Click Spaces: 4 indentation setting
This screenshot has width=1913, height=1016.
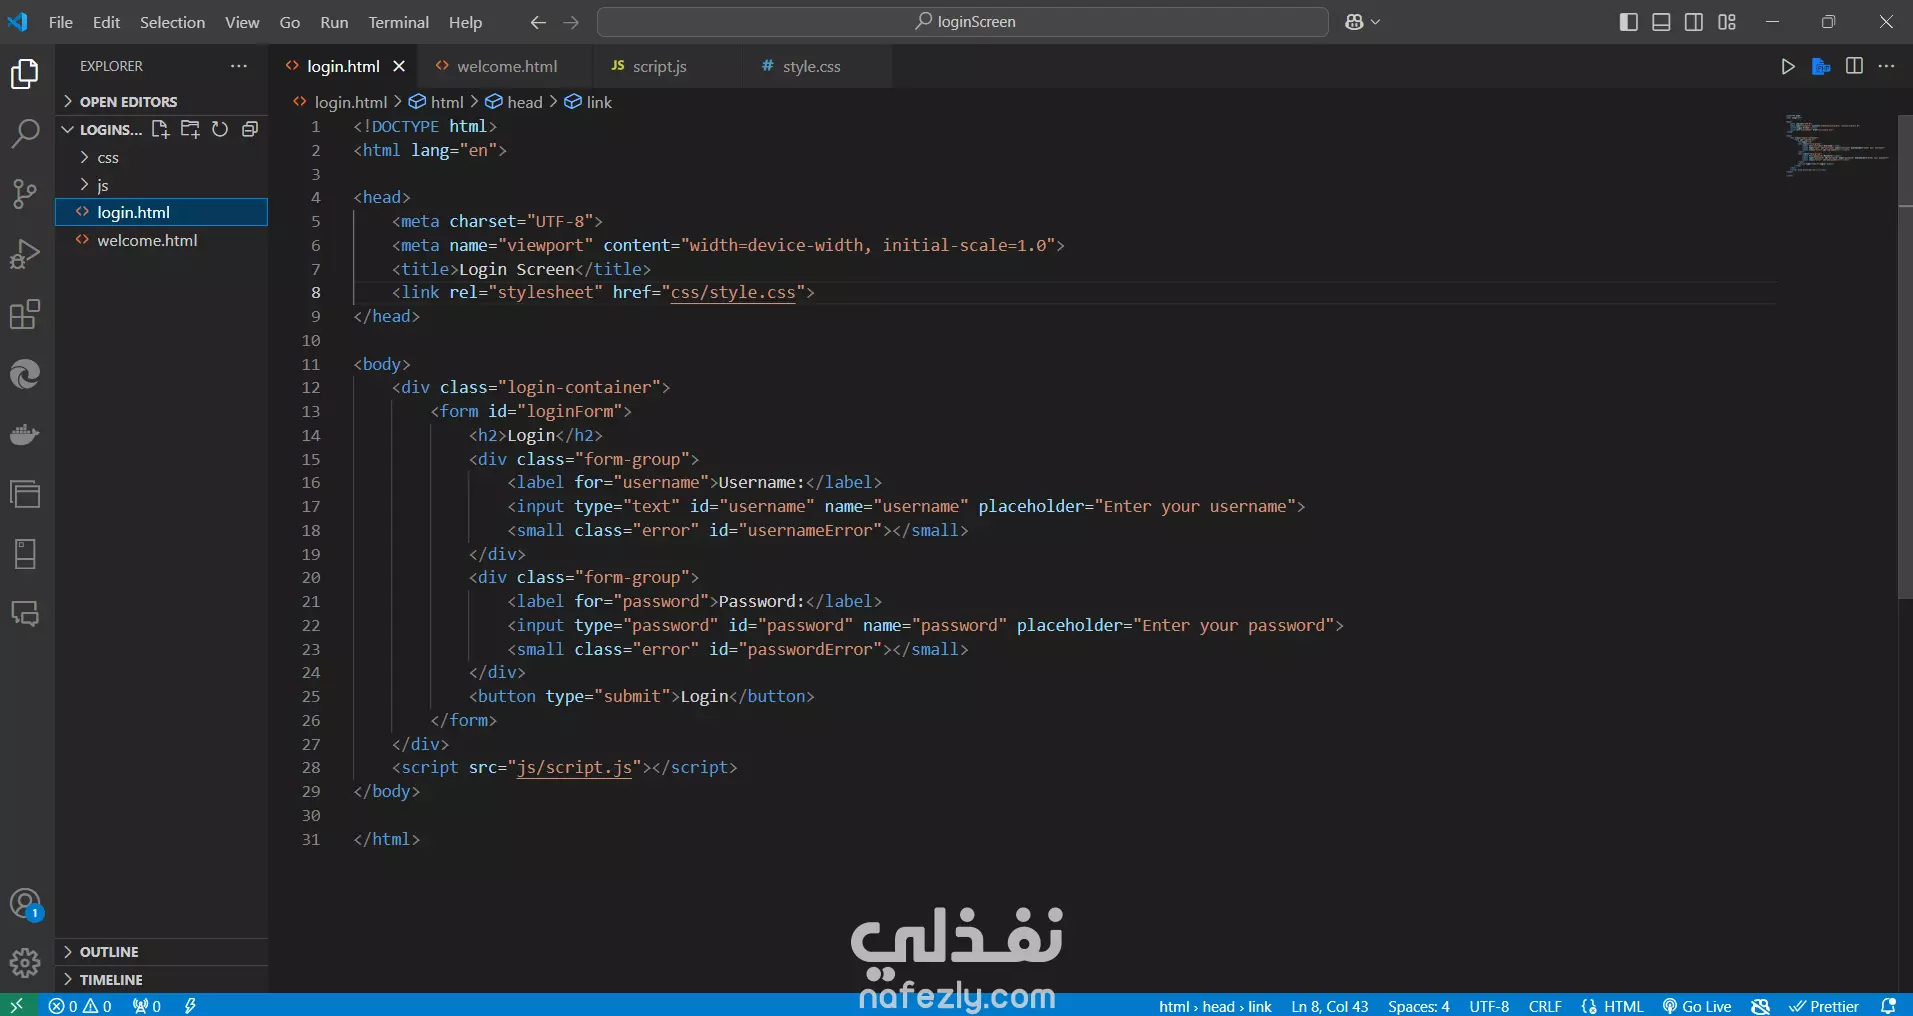(x=1418, y=1006)
